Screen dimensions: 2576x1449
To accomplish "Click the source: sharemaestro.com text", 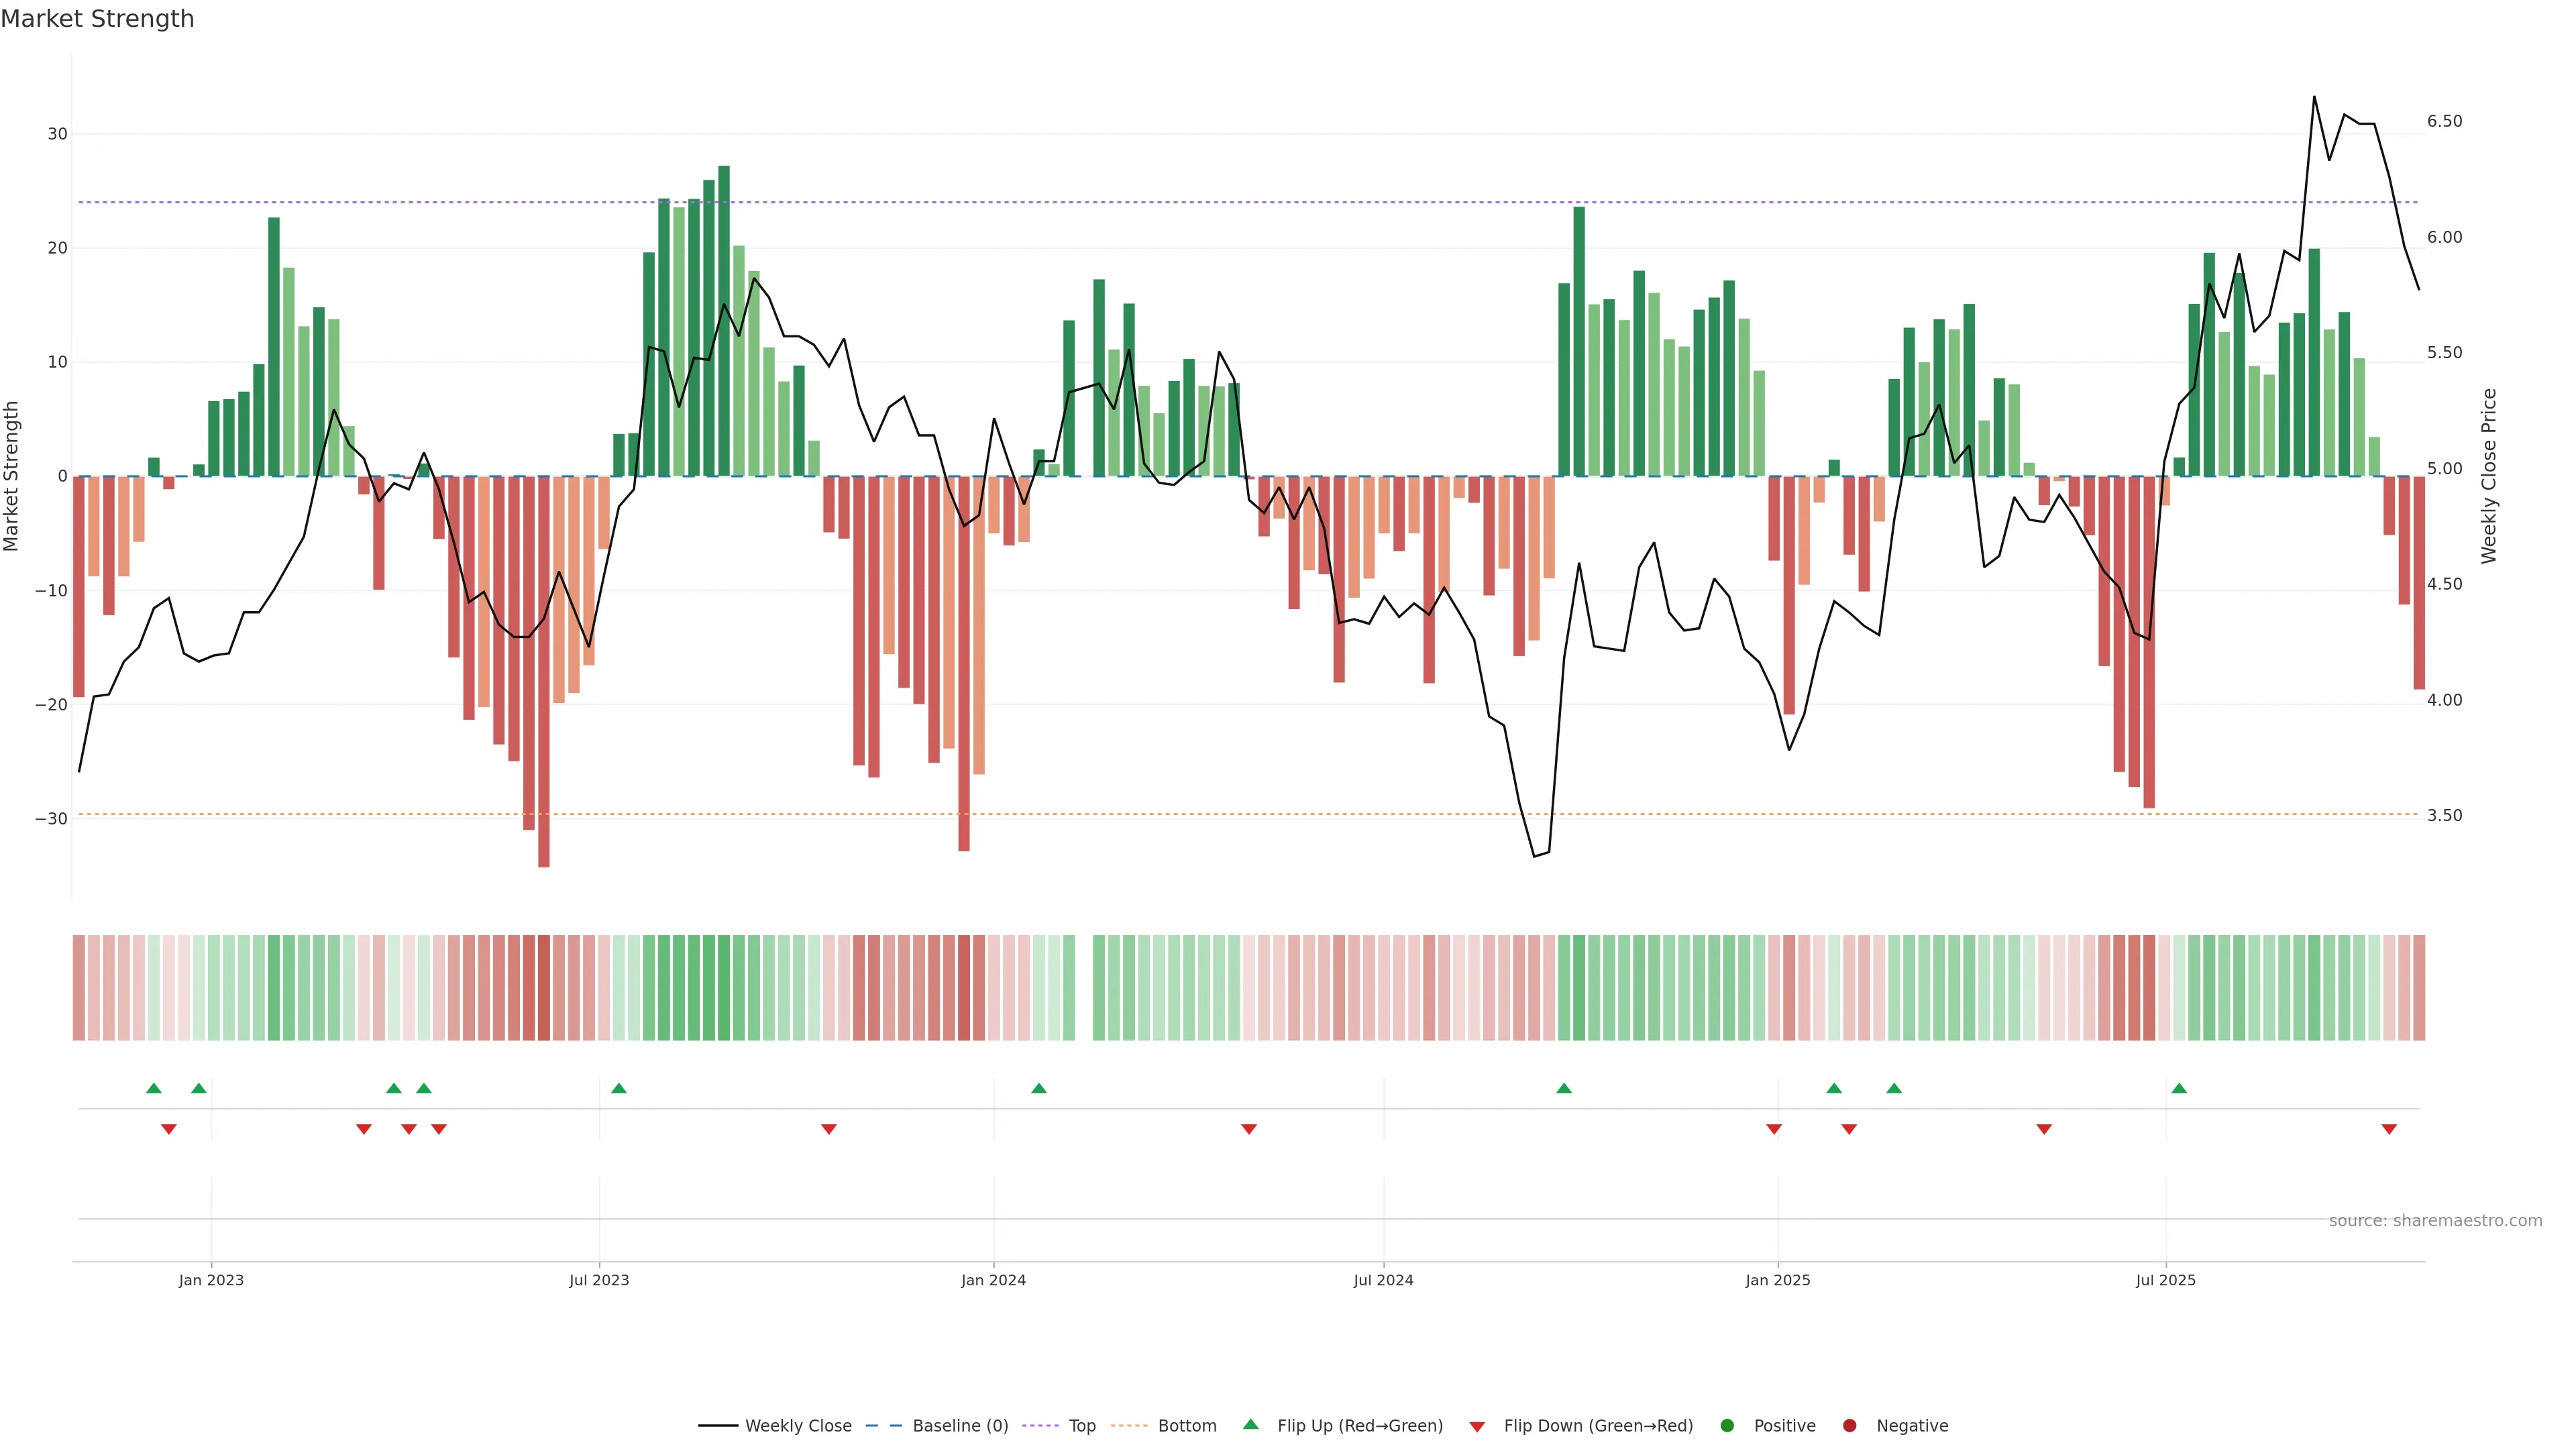I will point(2435,1221).
